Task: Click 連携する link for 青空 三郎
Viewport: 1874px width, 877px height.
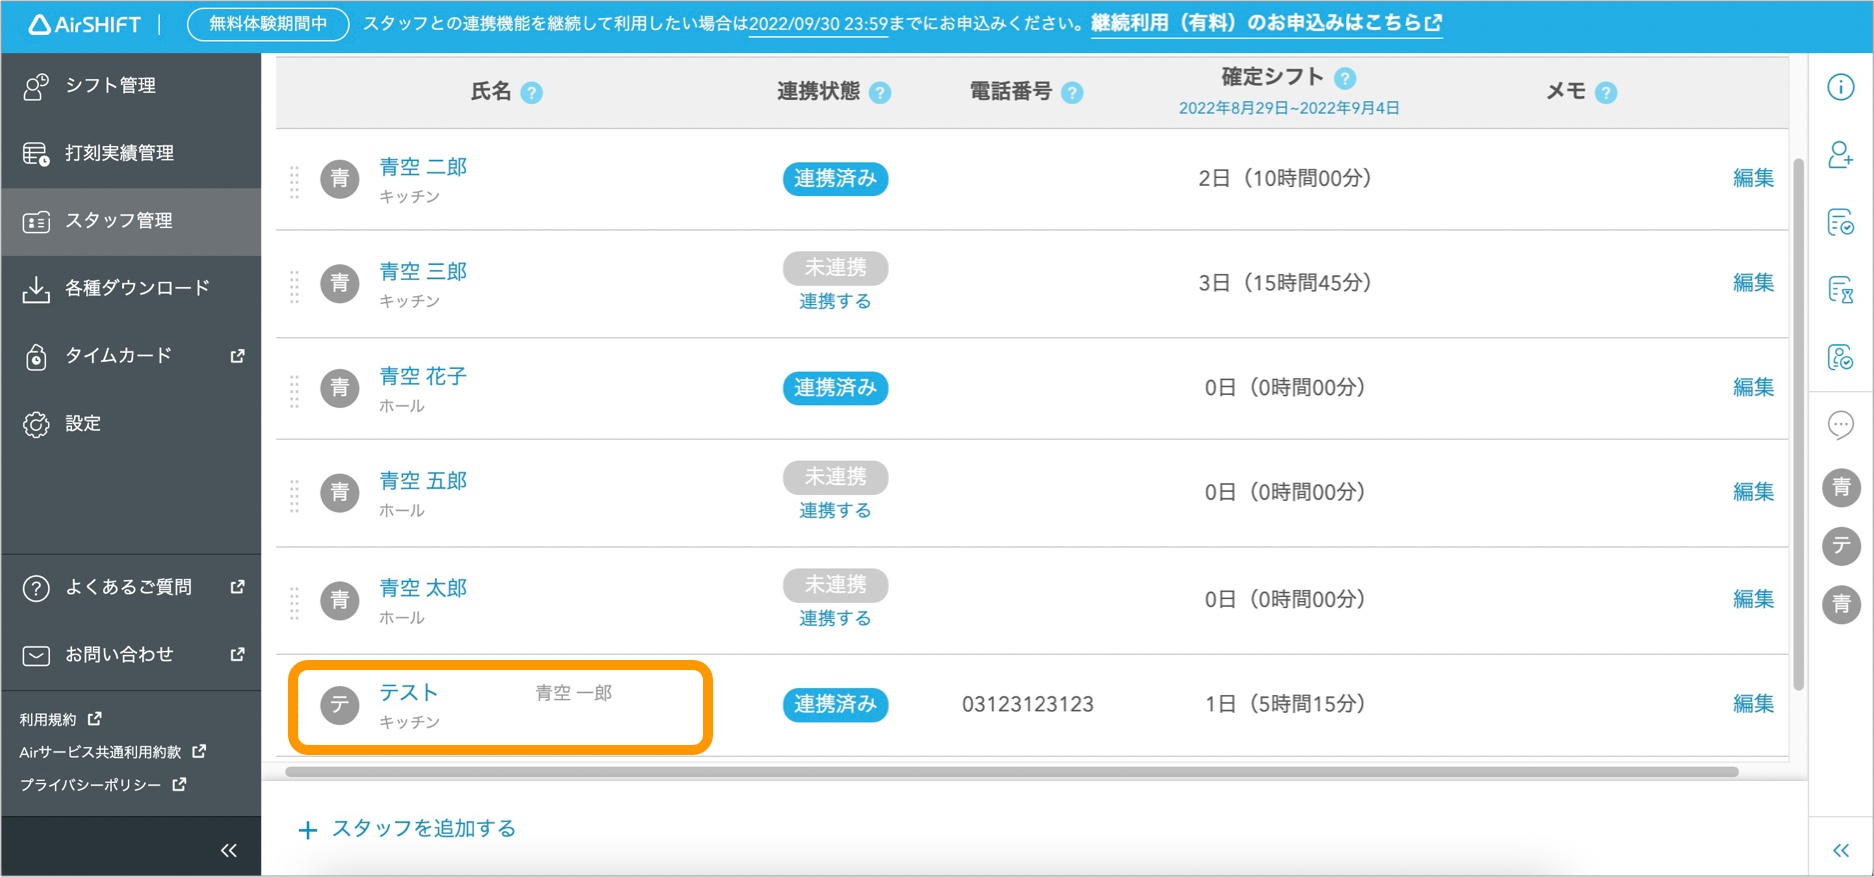Action: click(835, 301)
